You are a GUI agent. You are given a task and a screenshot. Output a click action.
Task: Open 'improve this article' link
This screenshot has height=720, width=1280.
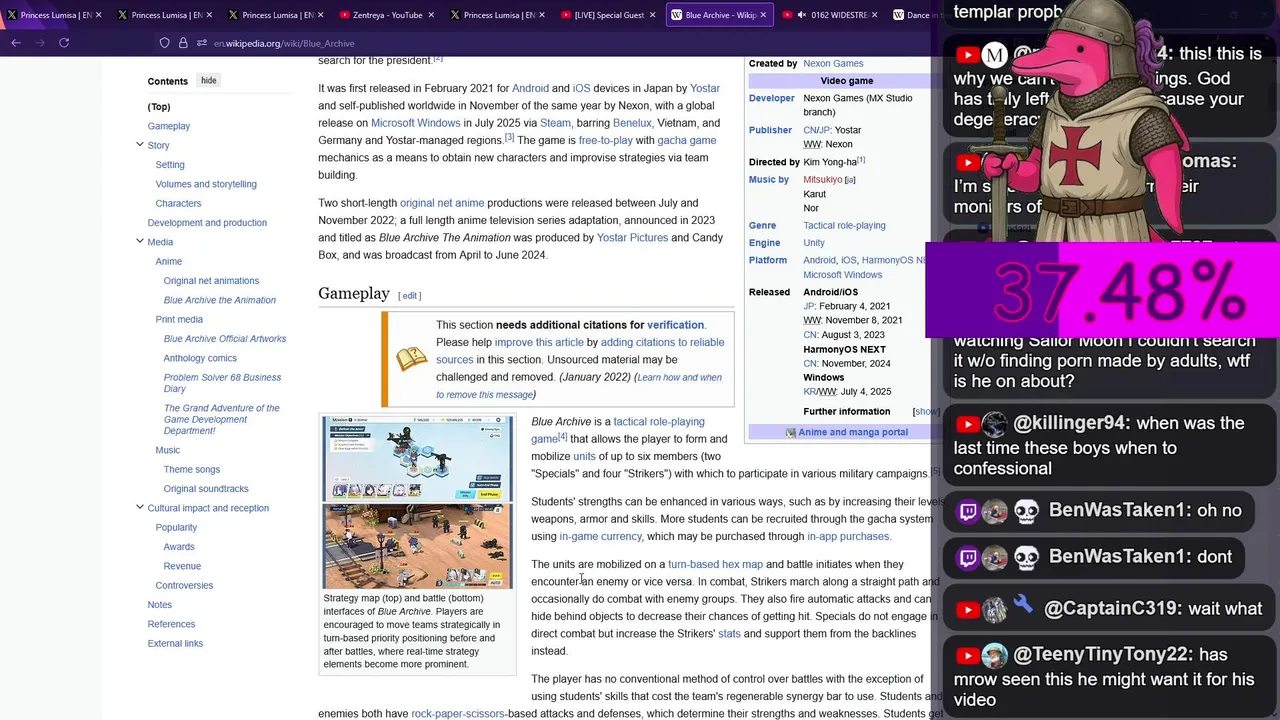[x=539, y=343]
